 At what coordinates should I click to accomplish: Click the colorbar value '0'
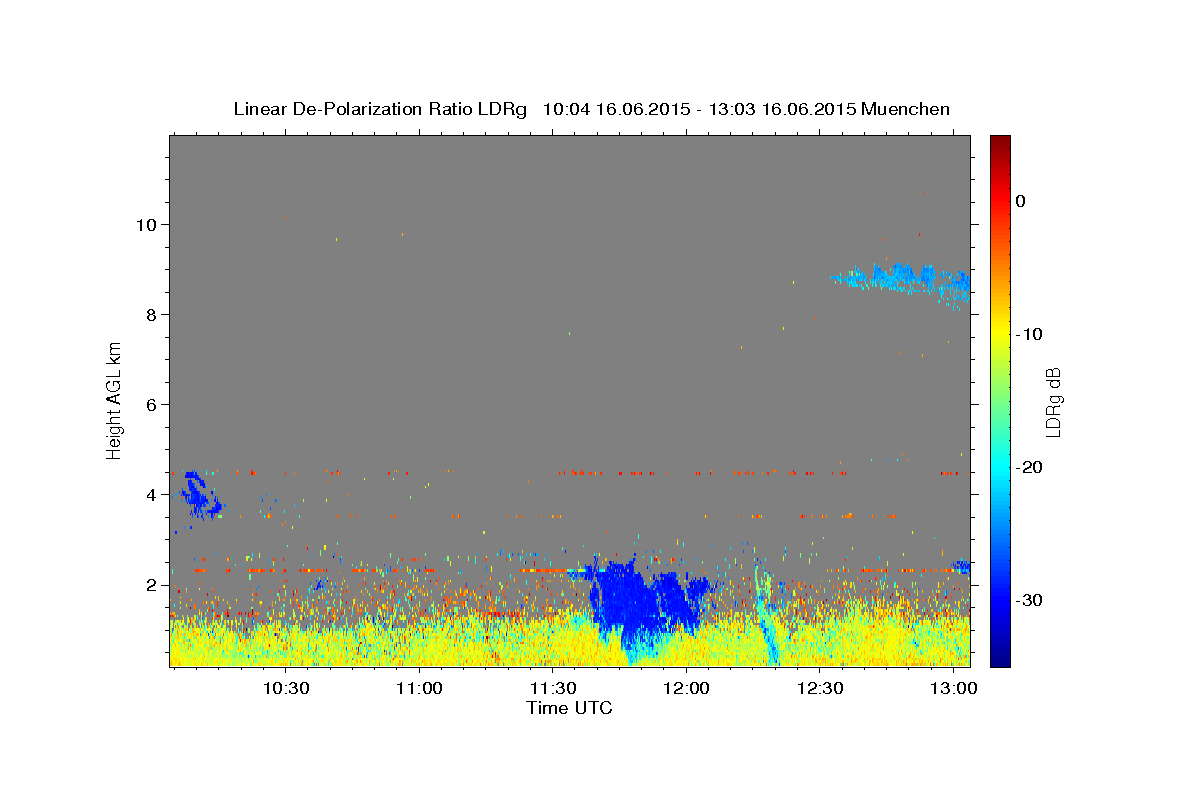coord(1020,201)
